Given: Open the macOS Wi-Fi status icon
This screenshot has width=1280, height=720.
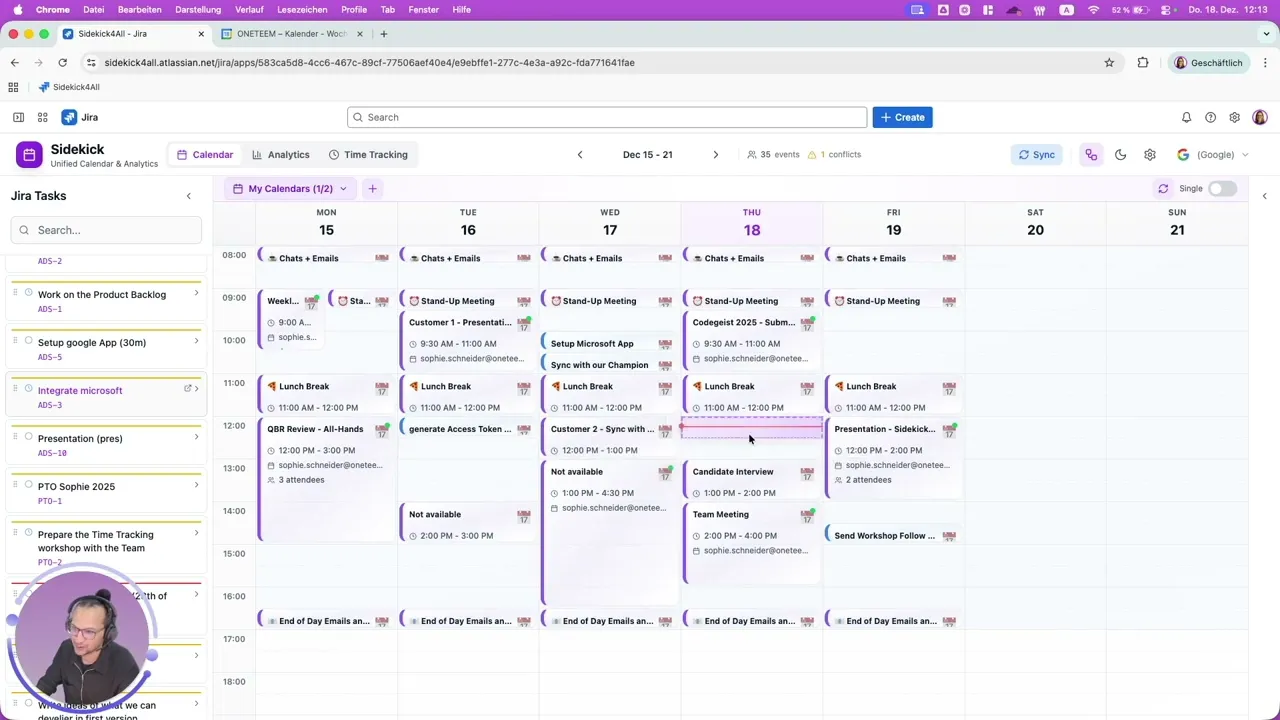Looking at the screenshot, I should pyautogui.click(x=1093, y=9).
